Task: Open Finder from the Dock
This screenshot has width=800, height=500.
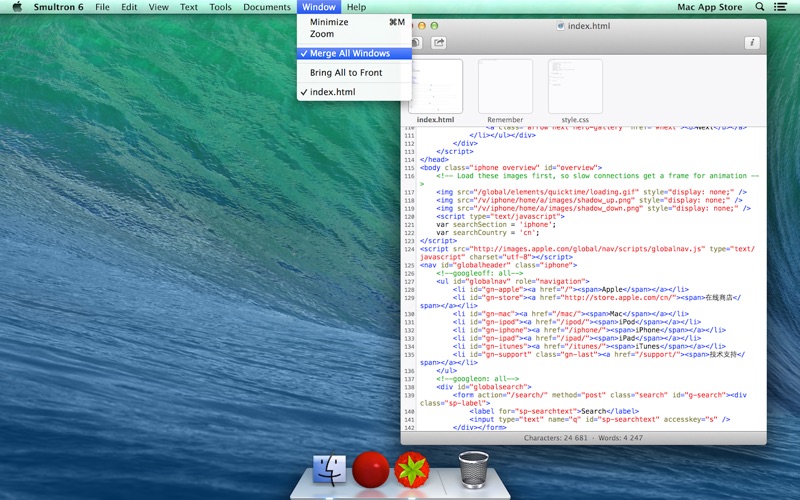Action: tap(329, 469)
